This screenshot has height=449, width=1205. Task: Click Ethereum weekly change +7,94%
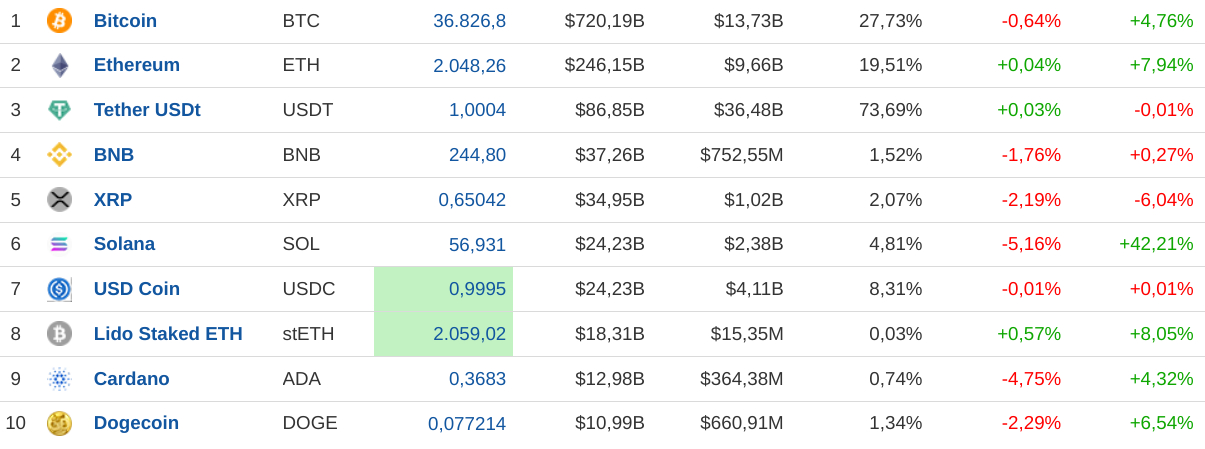point(1162,65)
